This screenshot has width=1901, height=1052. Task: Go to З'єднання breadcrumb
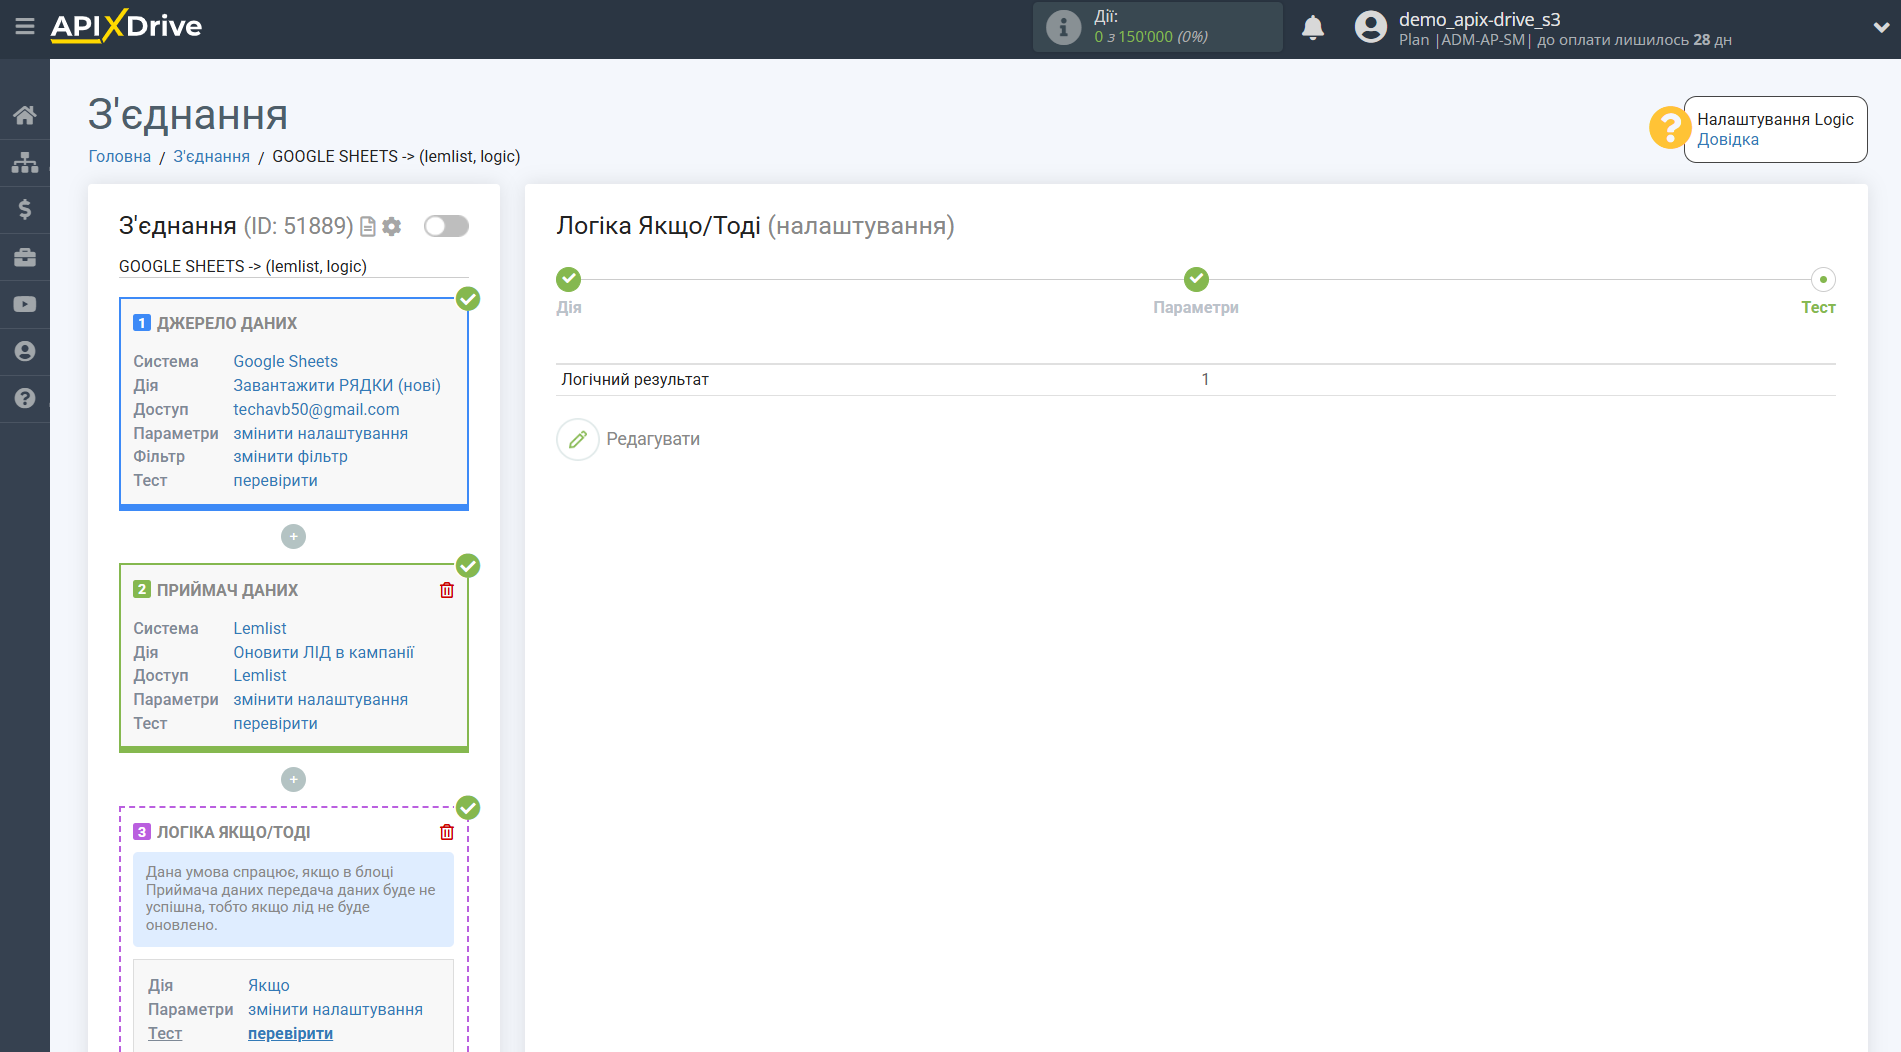[212, 157]
